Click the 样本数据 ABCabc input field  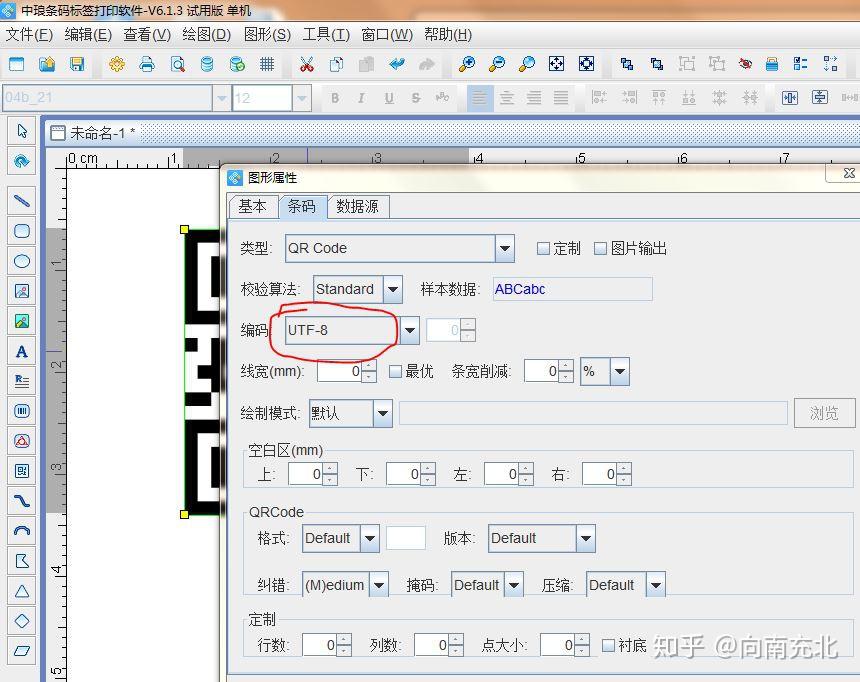click(573, 289)
